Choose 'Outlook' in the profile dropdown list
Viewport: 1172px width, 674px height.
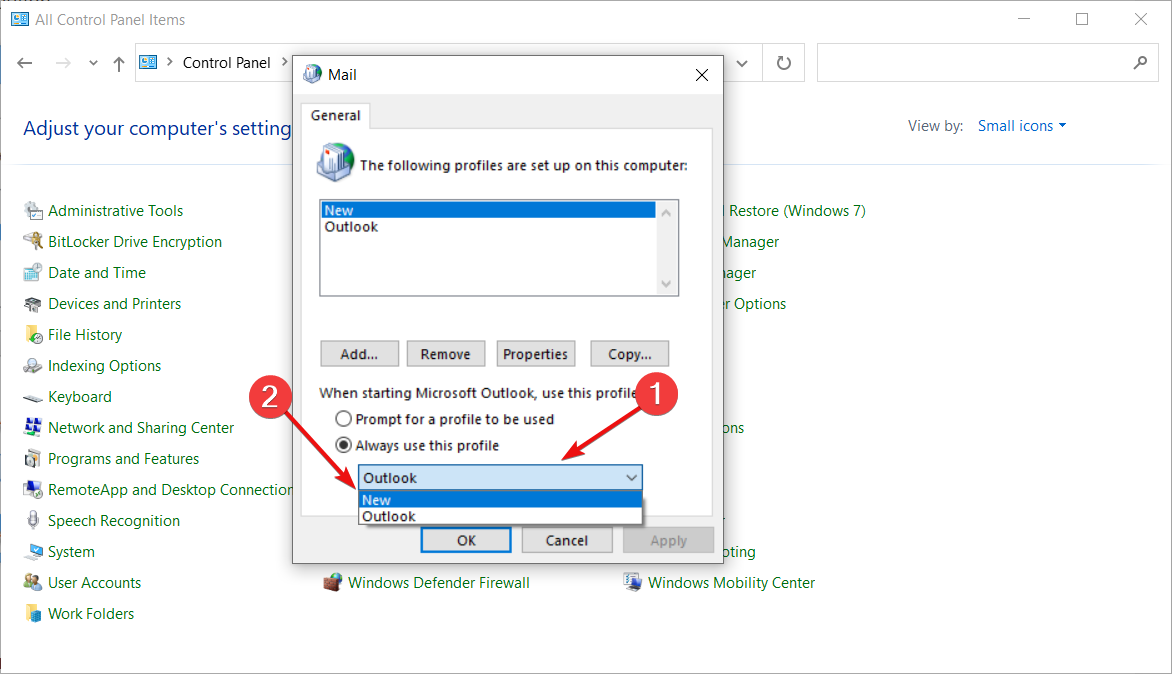pos(500,516)
